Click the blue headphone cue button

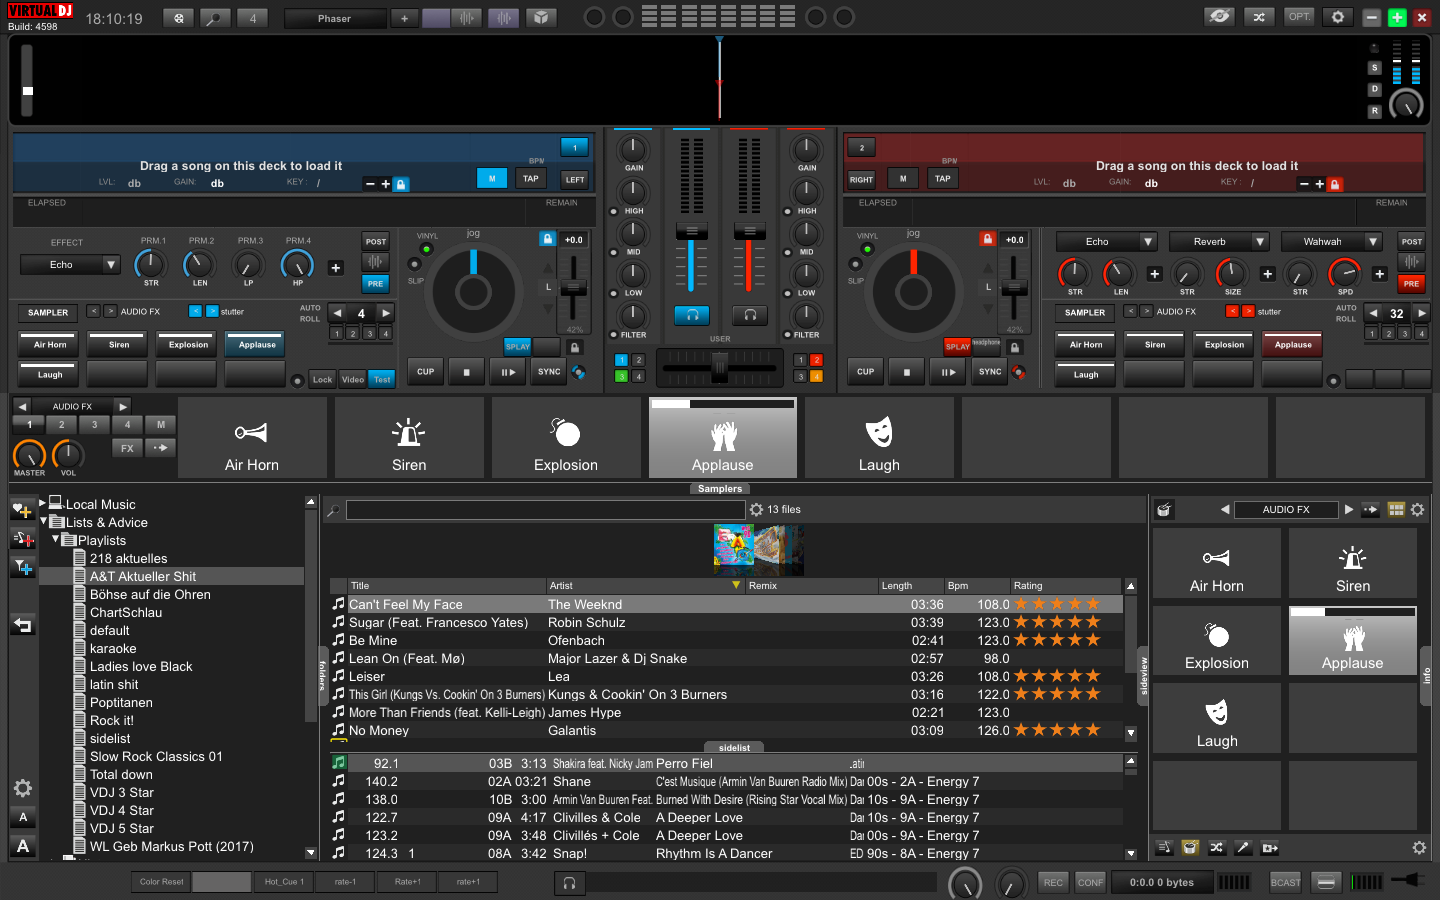tap(691, 315)
